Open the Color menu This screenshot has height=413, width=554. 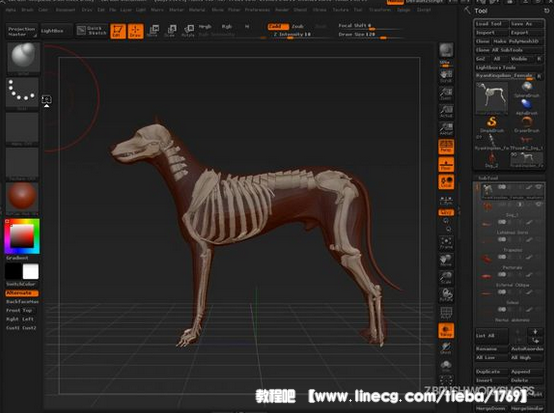(43, 10)
